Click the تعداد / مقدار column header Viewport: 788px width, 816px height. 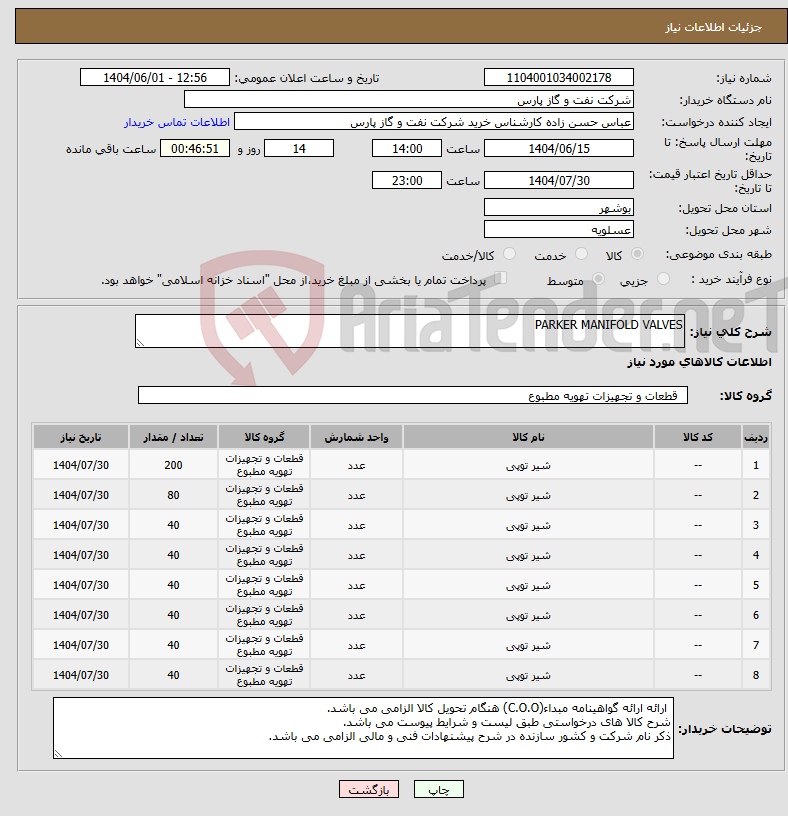tap(173, 437)
